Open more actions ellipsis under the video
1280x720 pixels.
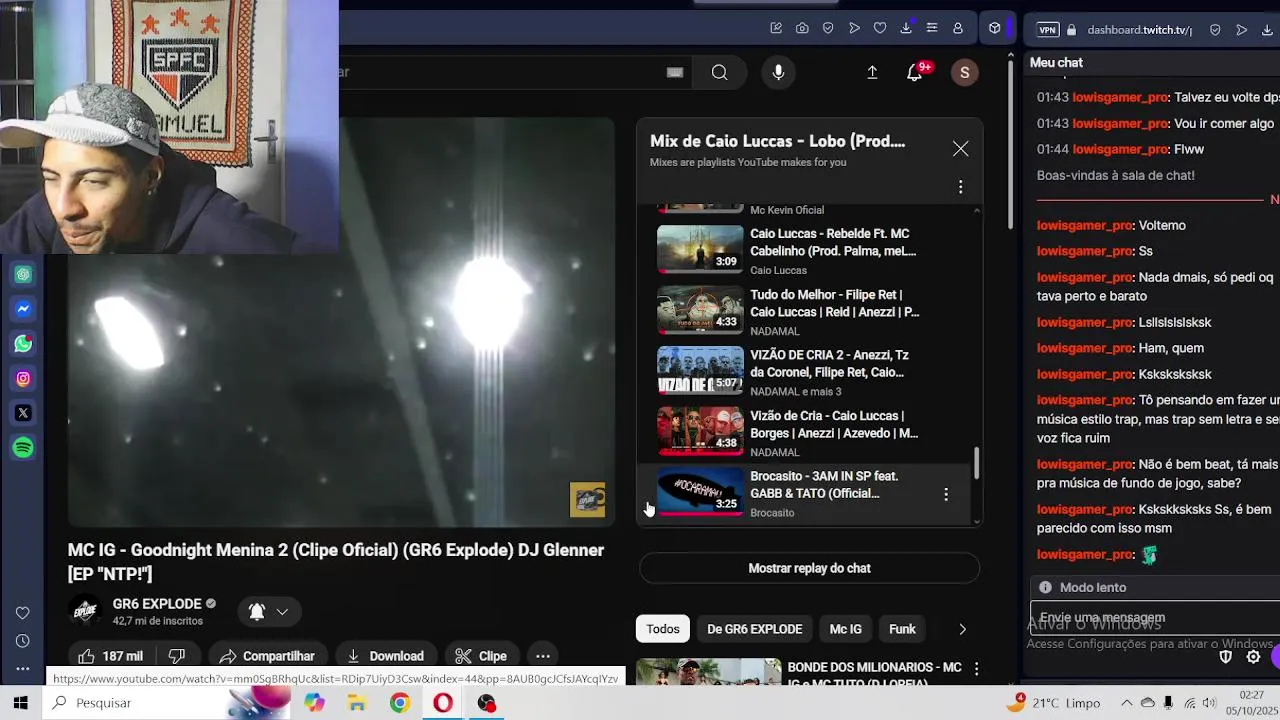[543, 656]
